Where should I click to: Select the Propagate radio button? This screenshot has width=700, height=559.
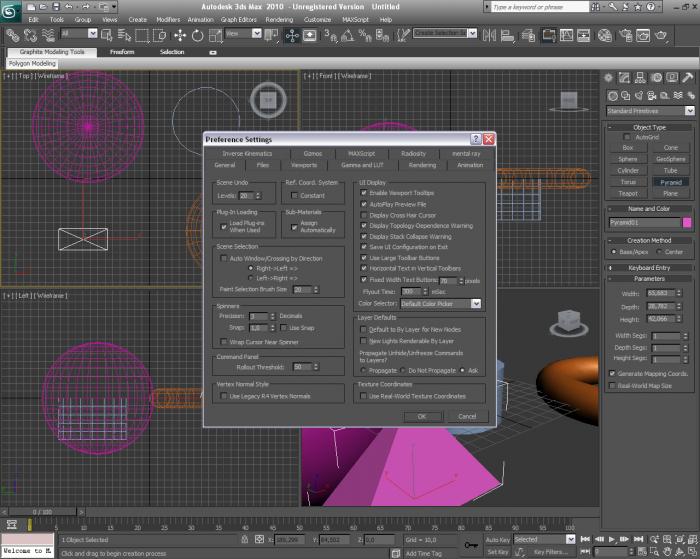pos(363,371)
